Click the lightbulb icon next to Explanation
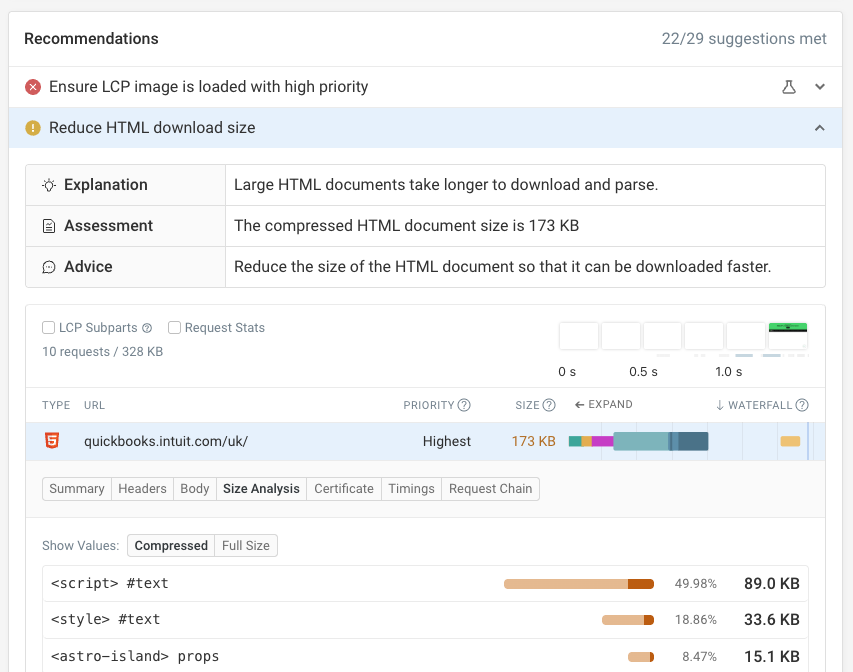Screen dimensions: 853x672 point(47,185)
